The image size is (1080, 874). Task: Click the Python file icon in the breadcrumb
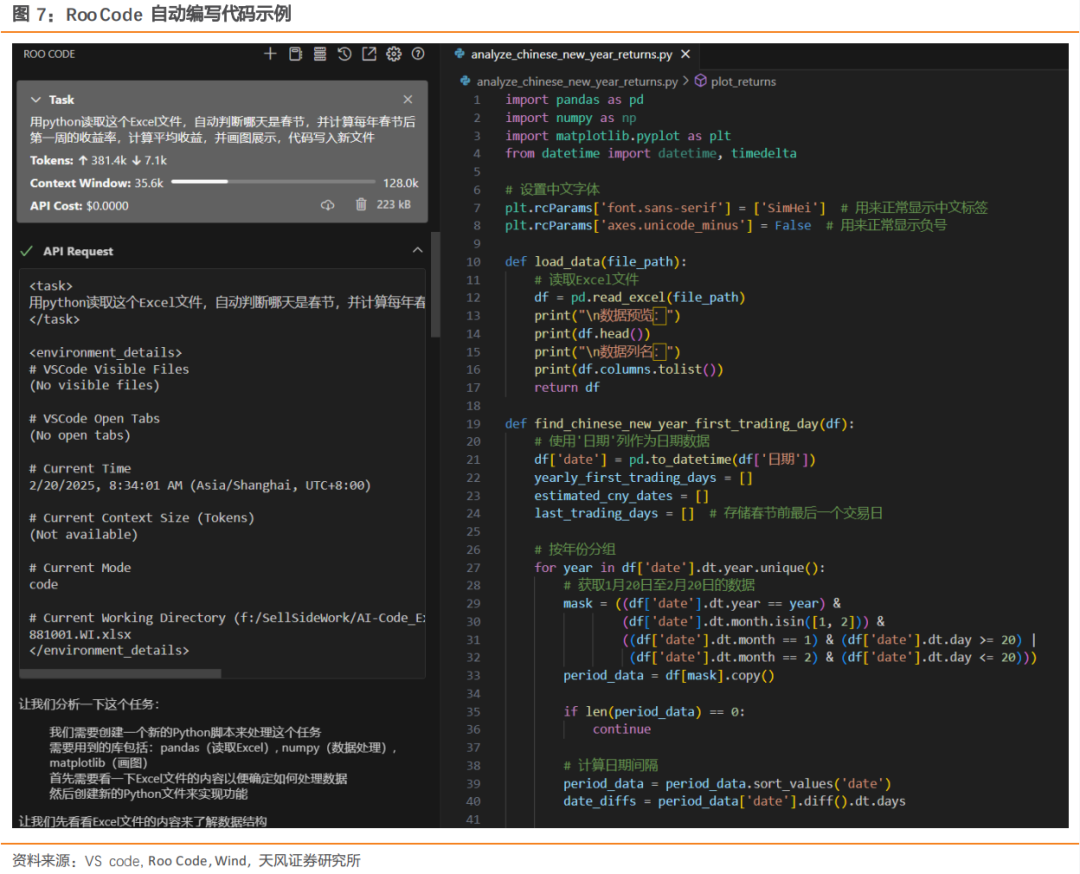[x=466, y=81]
